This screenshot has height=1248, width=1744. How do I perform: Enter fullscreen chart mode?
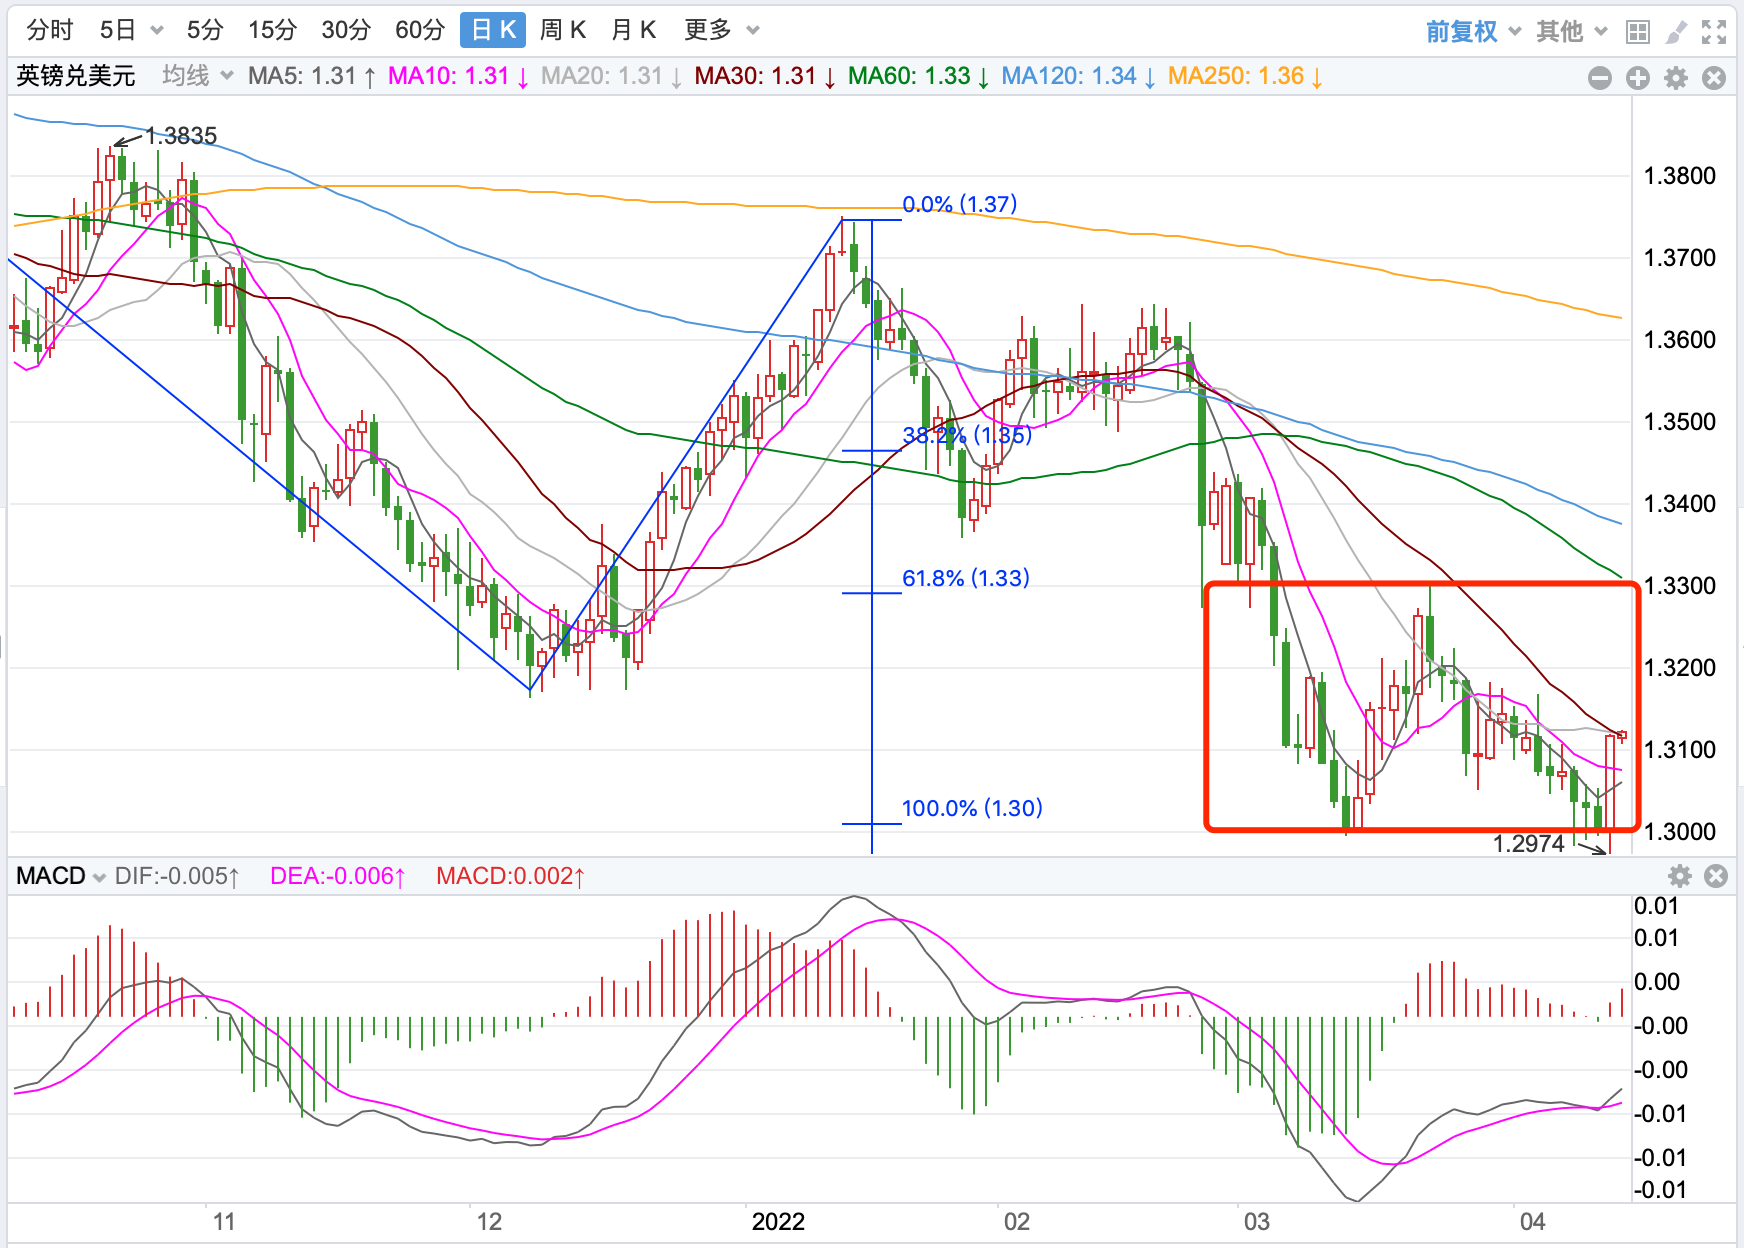(1714, 32)
